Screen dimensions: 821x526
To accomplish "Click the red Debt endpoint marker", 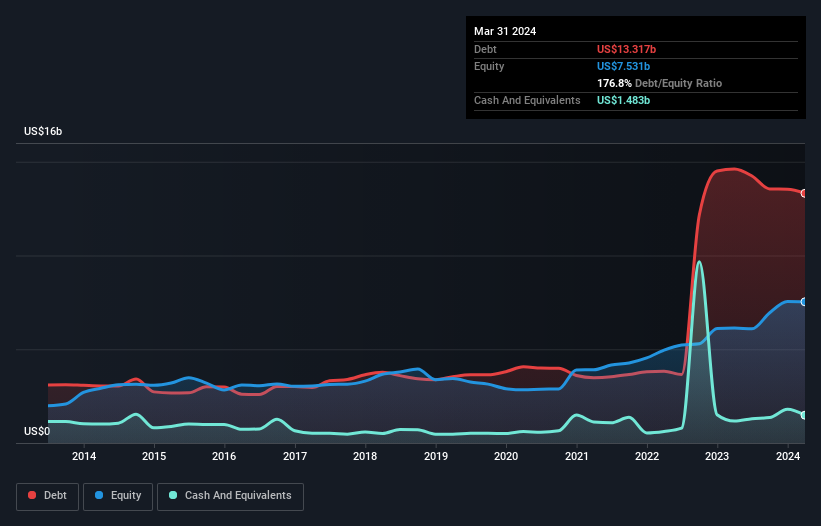I will (x=804, y=194).
